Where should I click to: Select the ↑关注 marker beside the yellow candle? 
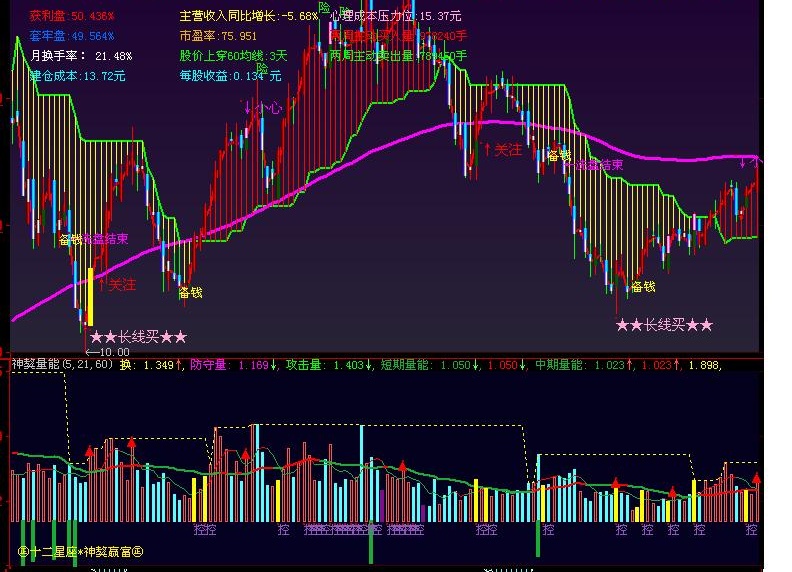coord(117,285)
